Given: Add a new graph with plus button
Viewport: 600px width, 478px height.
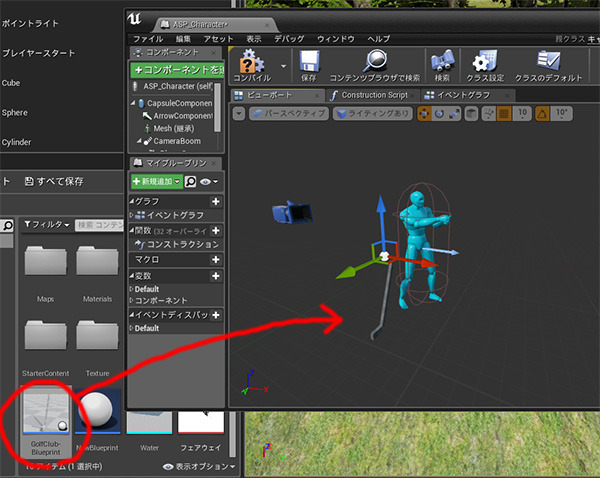Looking at the screenshot, I should 215,202.
